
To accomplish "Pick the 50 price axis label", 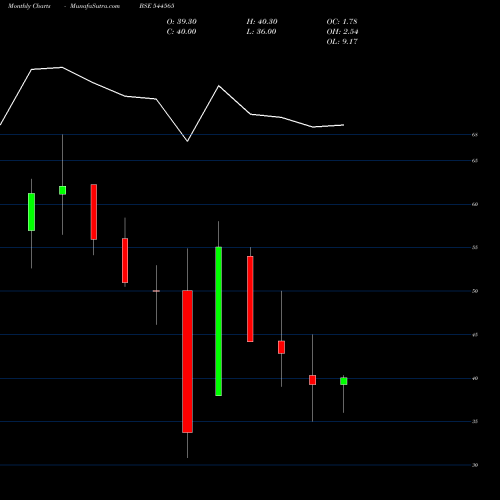I will click(475, 291).
